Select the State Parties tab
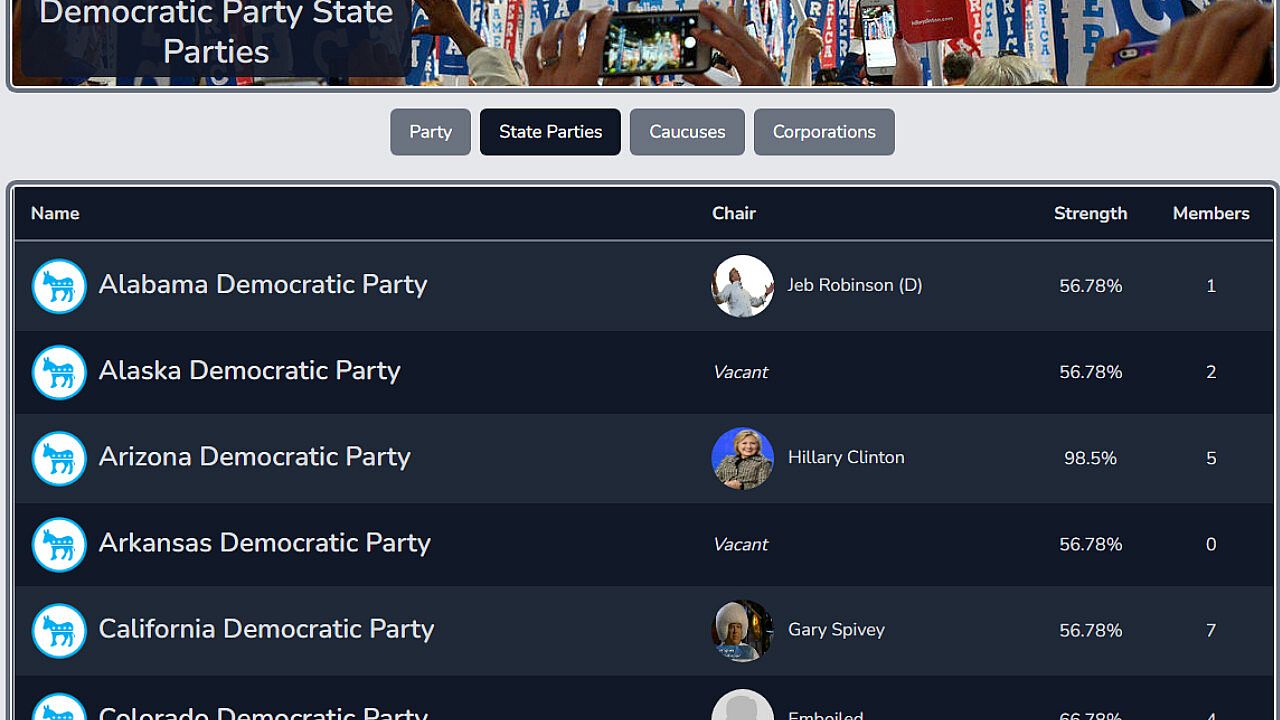The width and height of the screenshot is (1280, 720). coord(550,132)
